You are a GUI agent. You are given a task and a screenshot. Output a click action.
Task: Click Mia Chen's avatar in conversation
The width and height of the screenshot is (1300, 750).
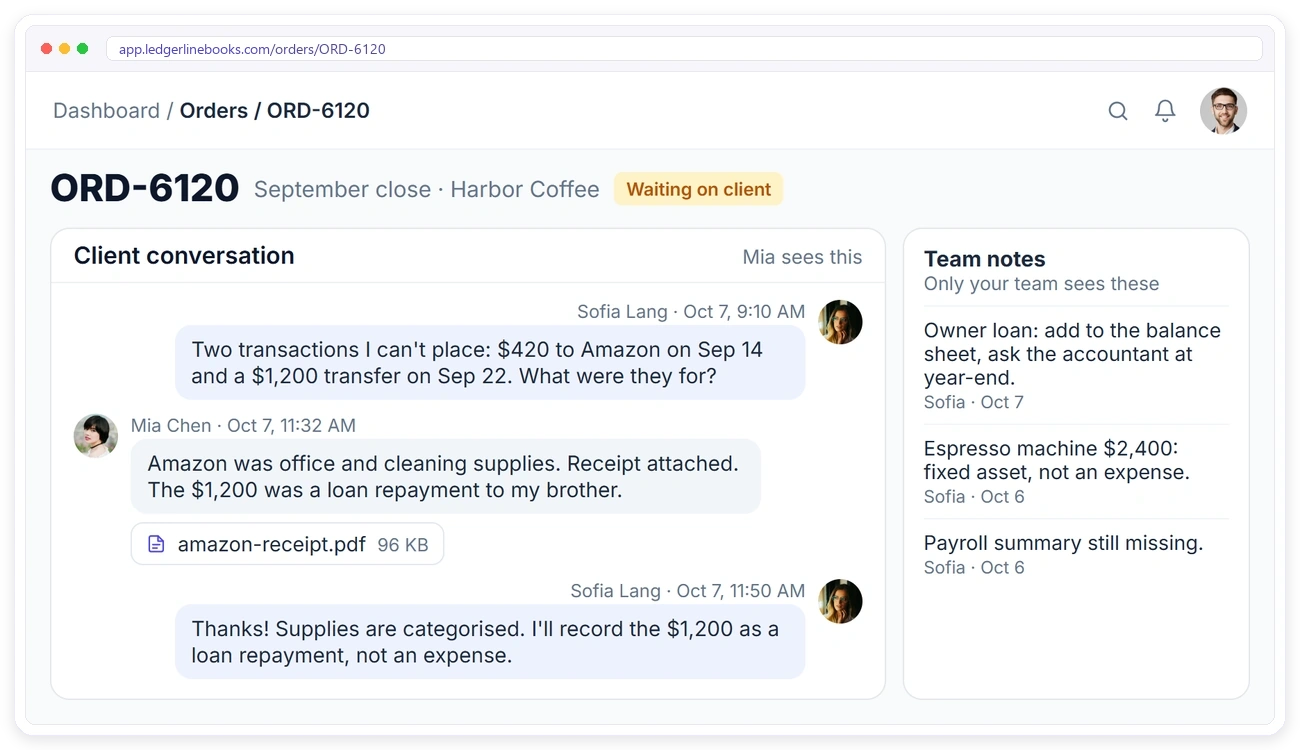point(96,436)
